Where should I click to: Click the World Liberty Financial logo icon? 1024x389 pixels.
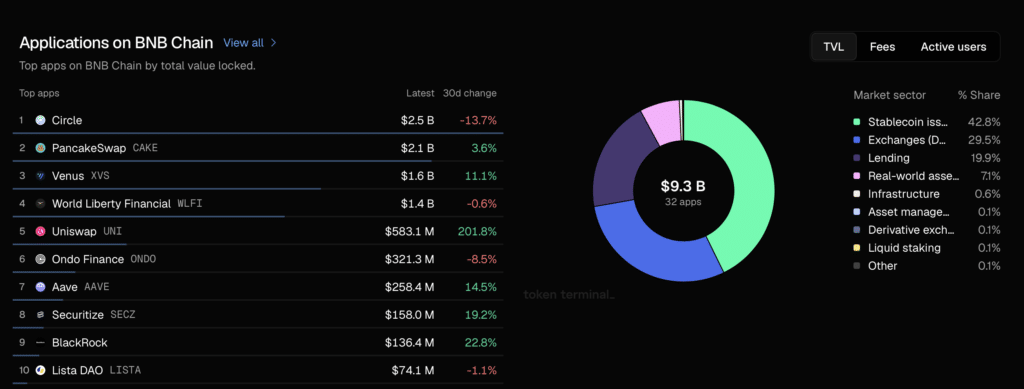click(40, 204)
